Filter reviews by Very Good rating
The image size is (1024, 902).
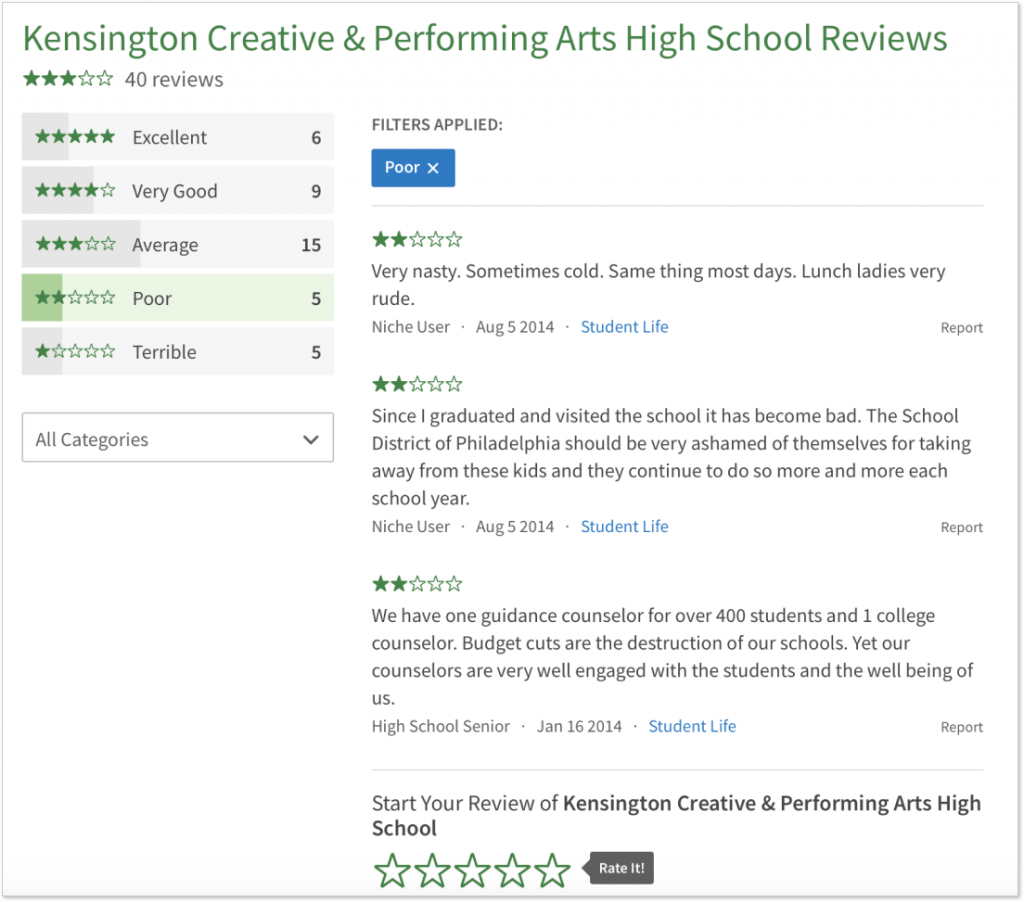tap(178, 192)
